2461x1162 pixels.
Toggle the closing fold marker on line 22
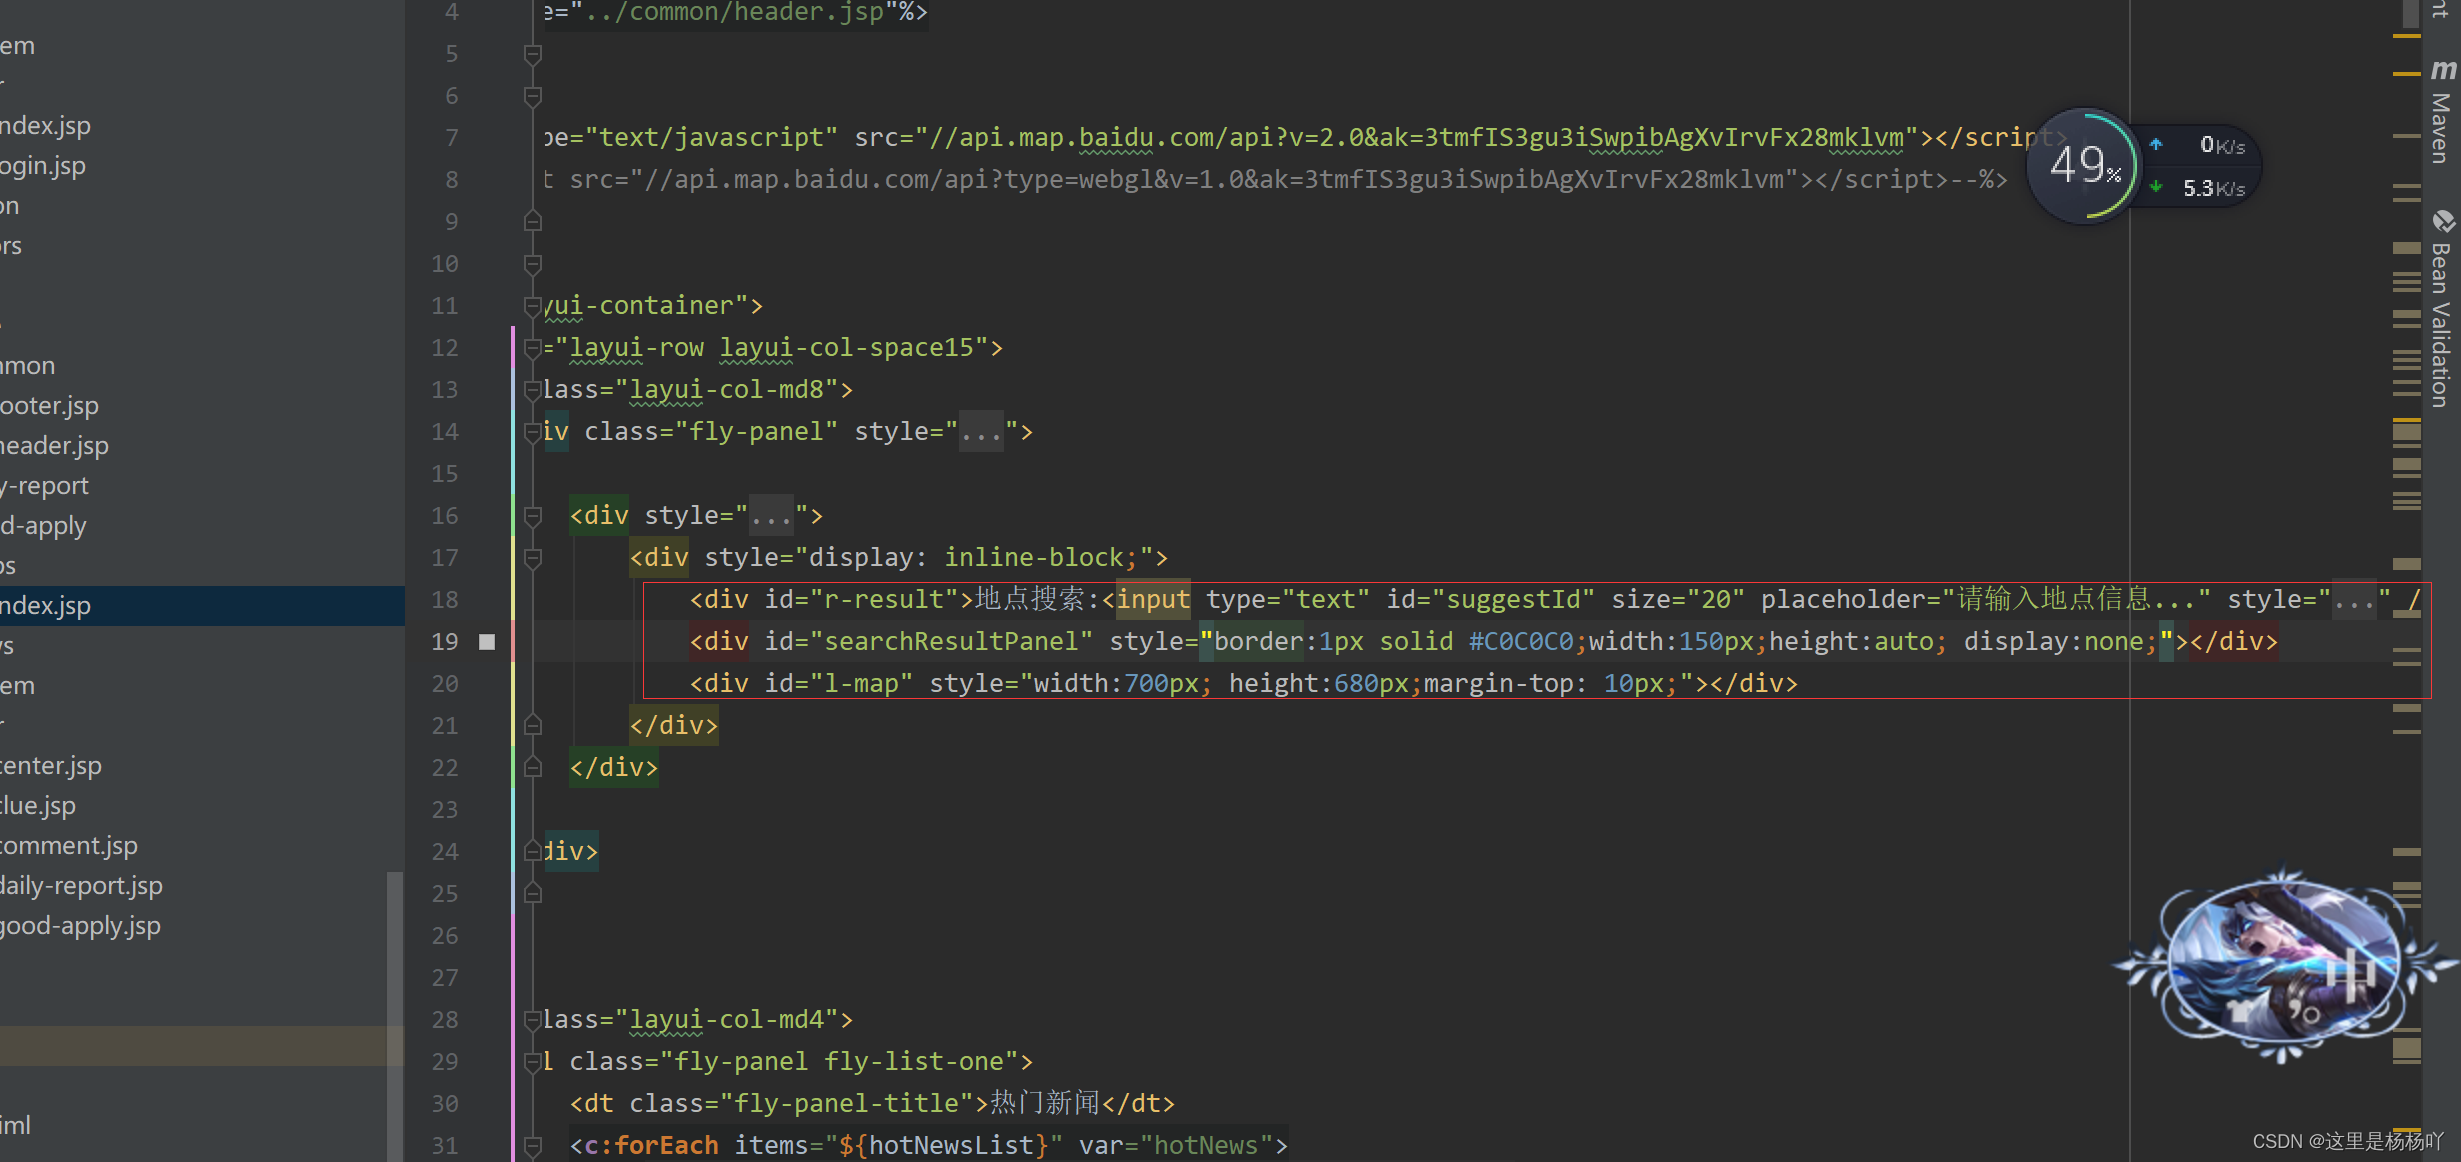533,768
